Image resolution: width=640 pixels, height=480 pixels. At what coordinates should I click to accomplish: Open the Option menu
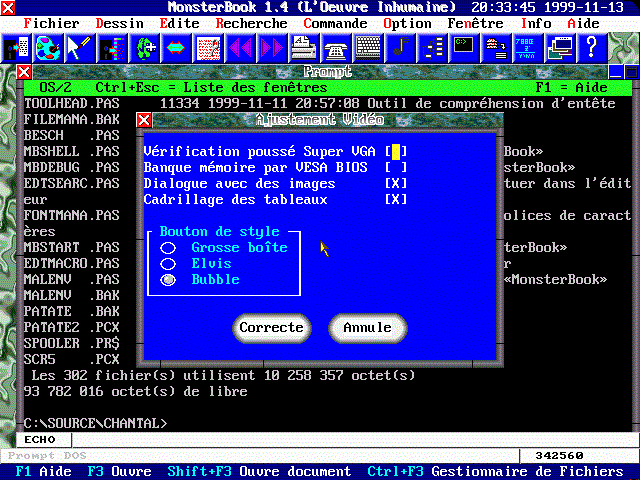pos(407,24)
